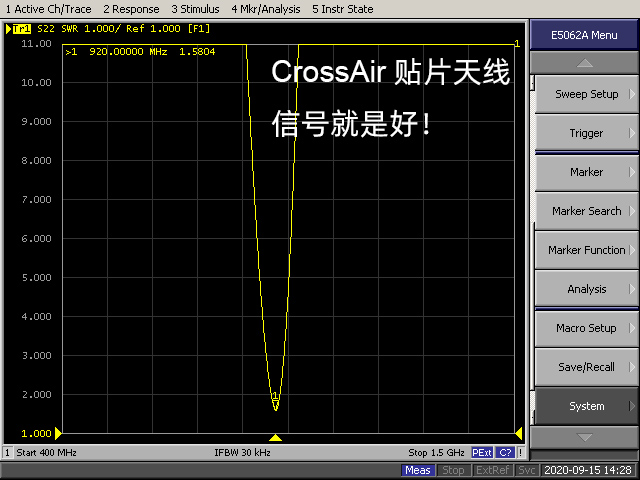
Task: Click the IFBW 30 kHz field
Action: click(242, 453)
